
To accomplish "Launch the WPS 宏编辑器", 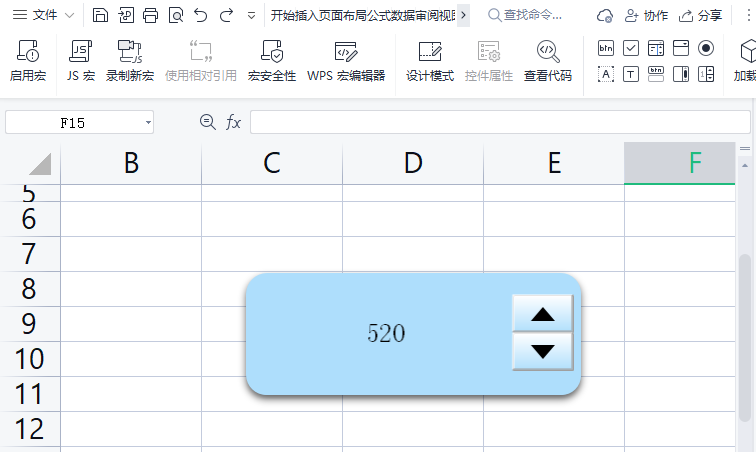I will 346,60.
